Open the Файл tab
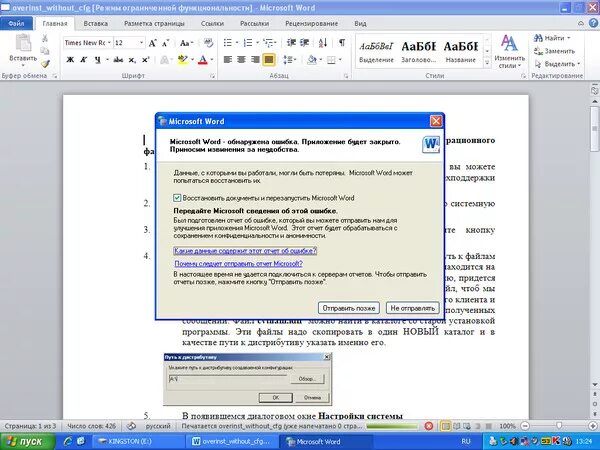The width and height of the screenshot is (600, 450). point(16,23)
